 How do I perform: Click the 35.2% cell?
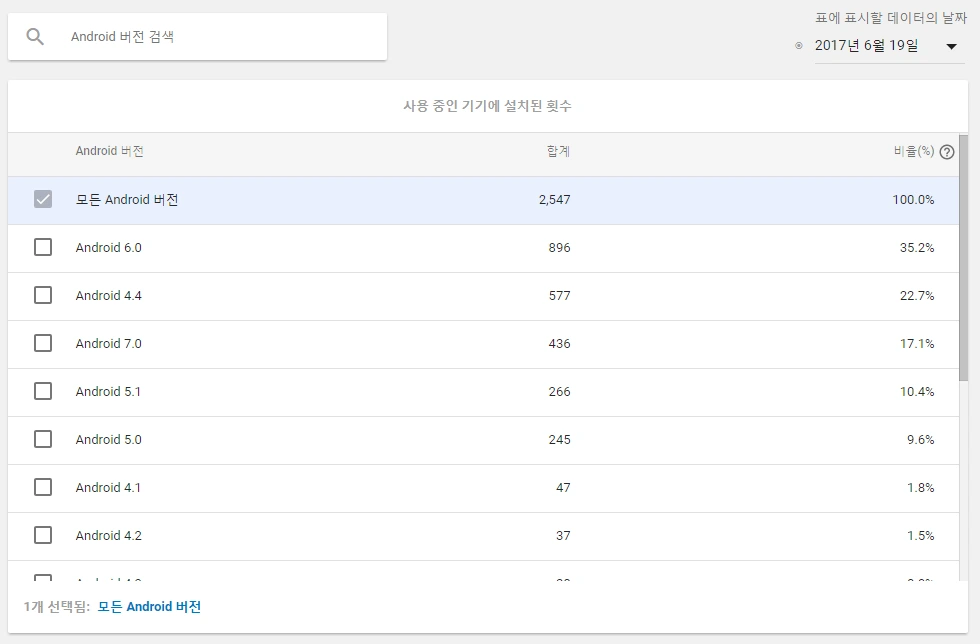(917, 248)
